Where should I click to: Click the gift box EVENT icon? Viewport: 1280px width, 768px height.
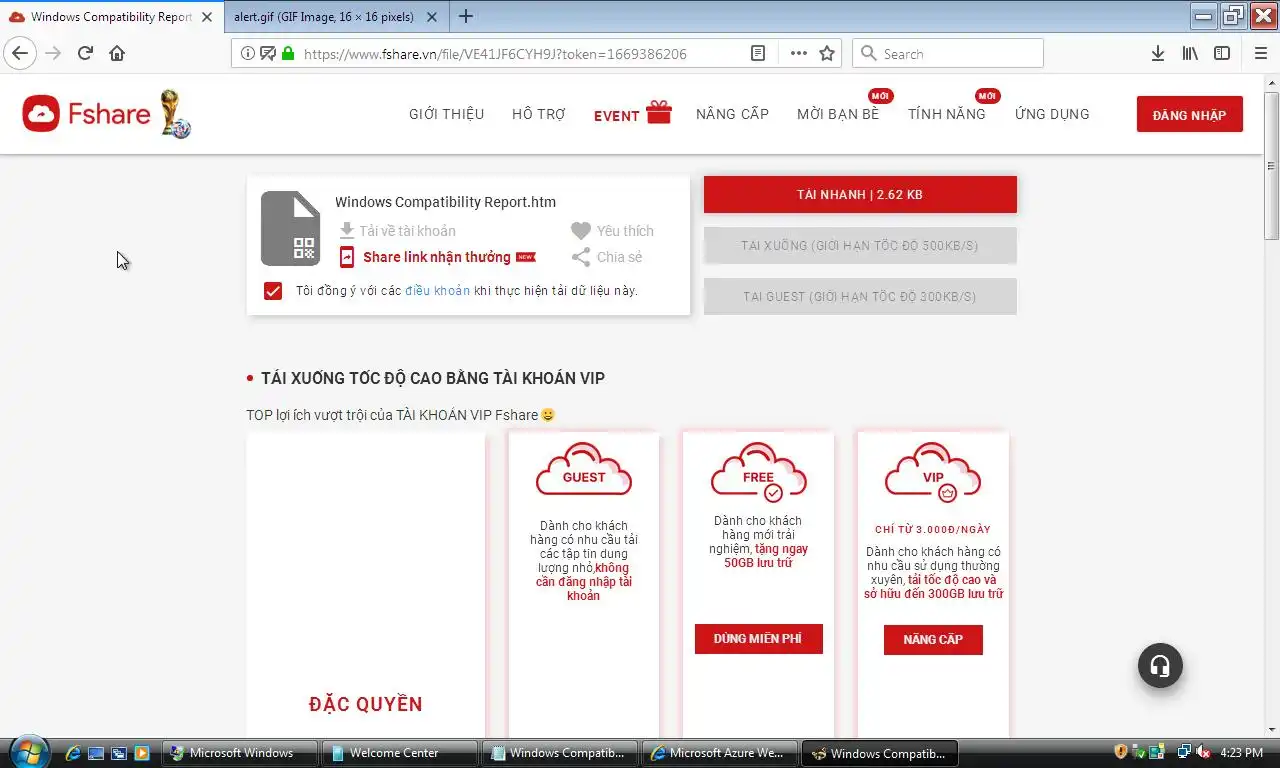point(659,112)
